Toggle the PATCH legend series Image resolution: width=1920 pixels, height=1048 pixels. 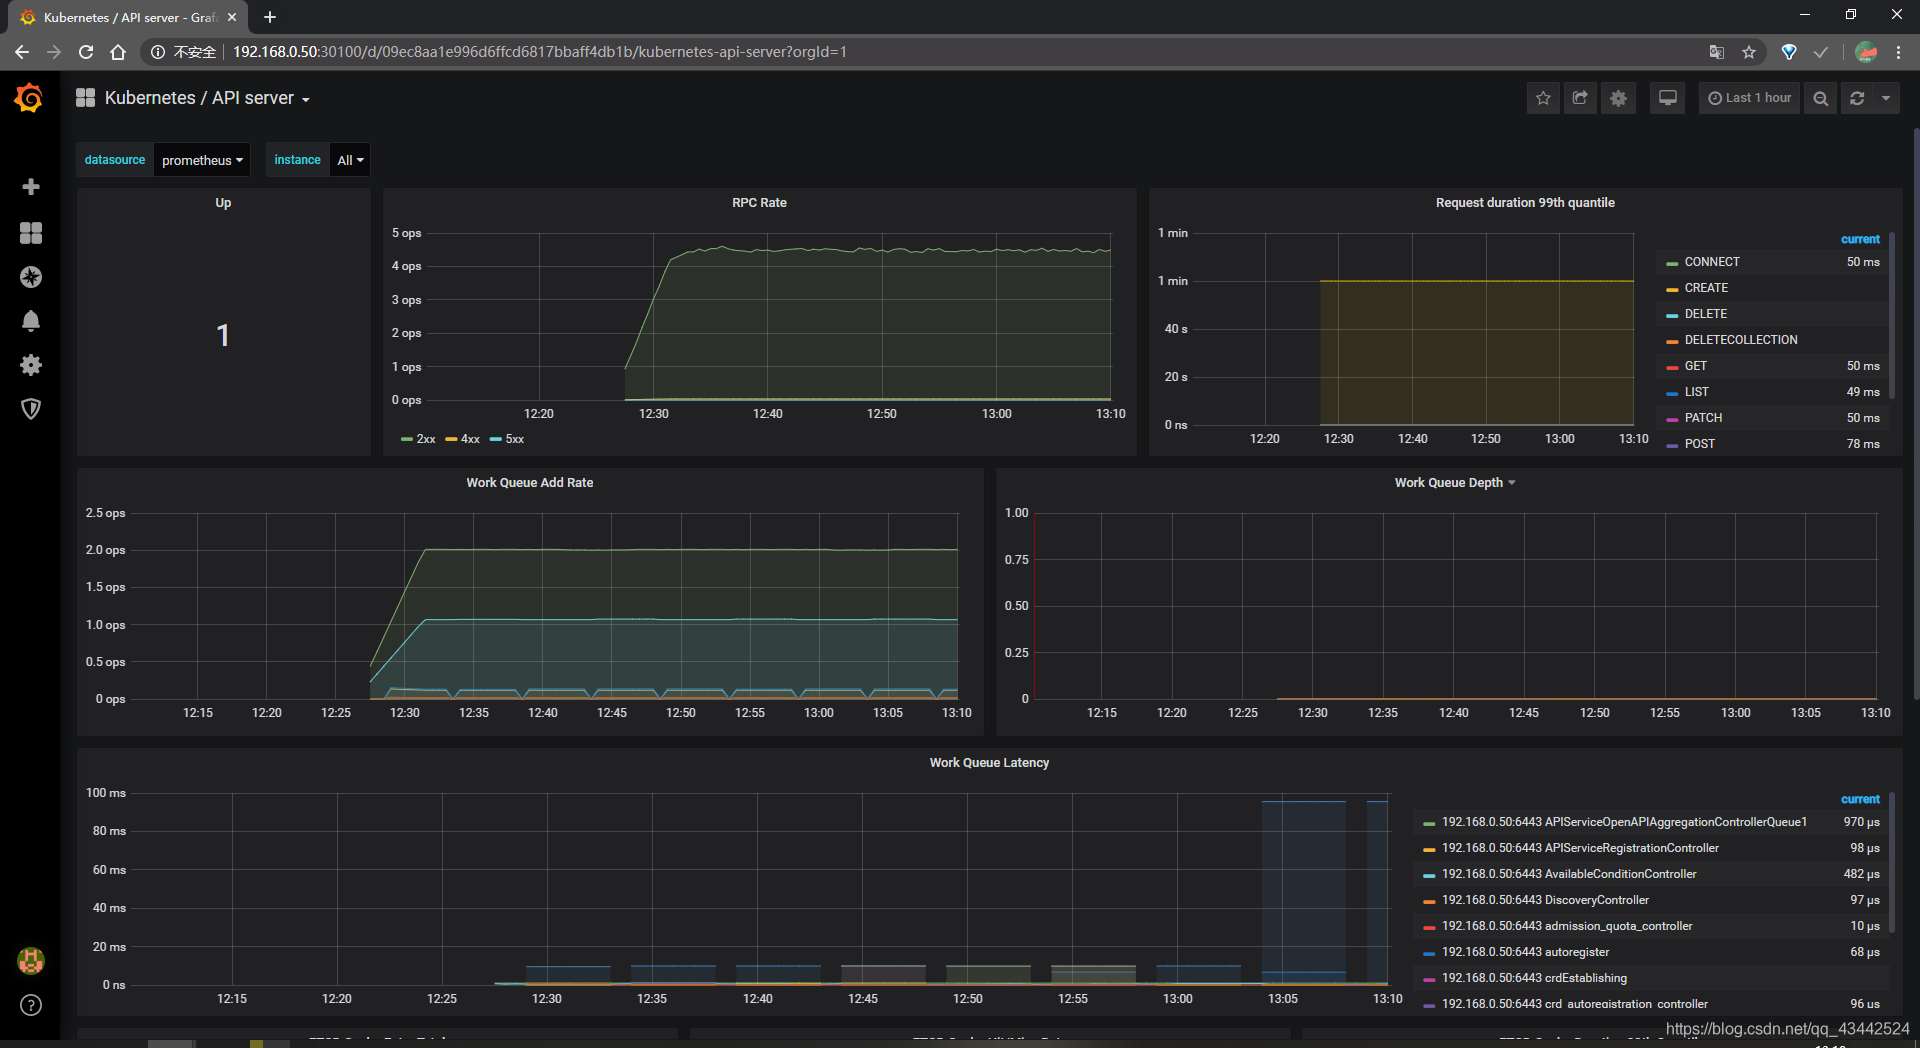tap(1703, 418)
